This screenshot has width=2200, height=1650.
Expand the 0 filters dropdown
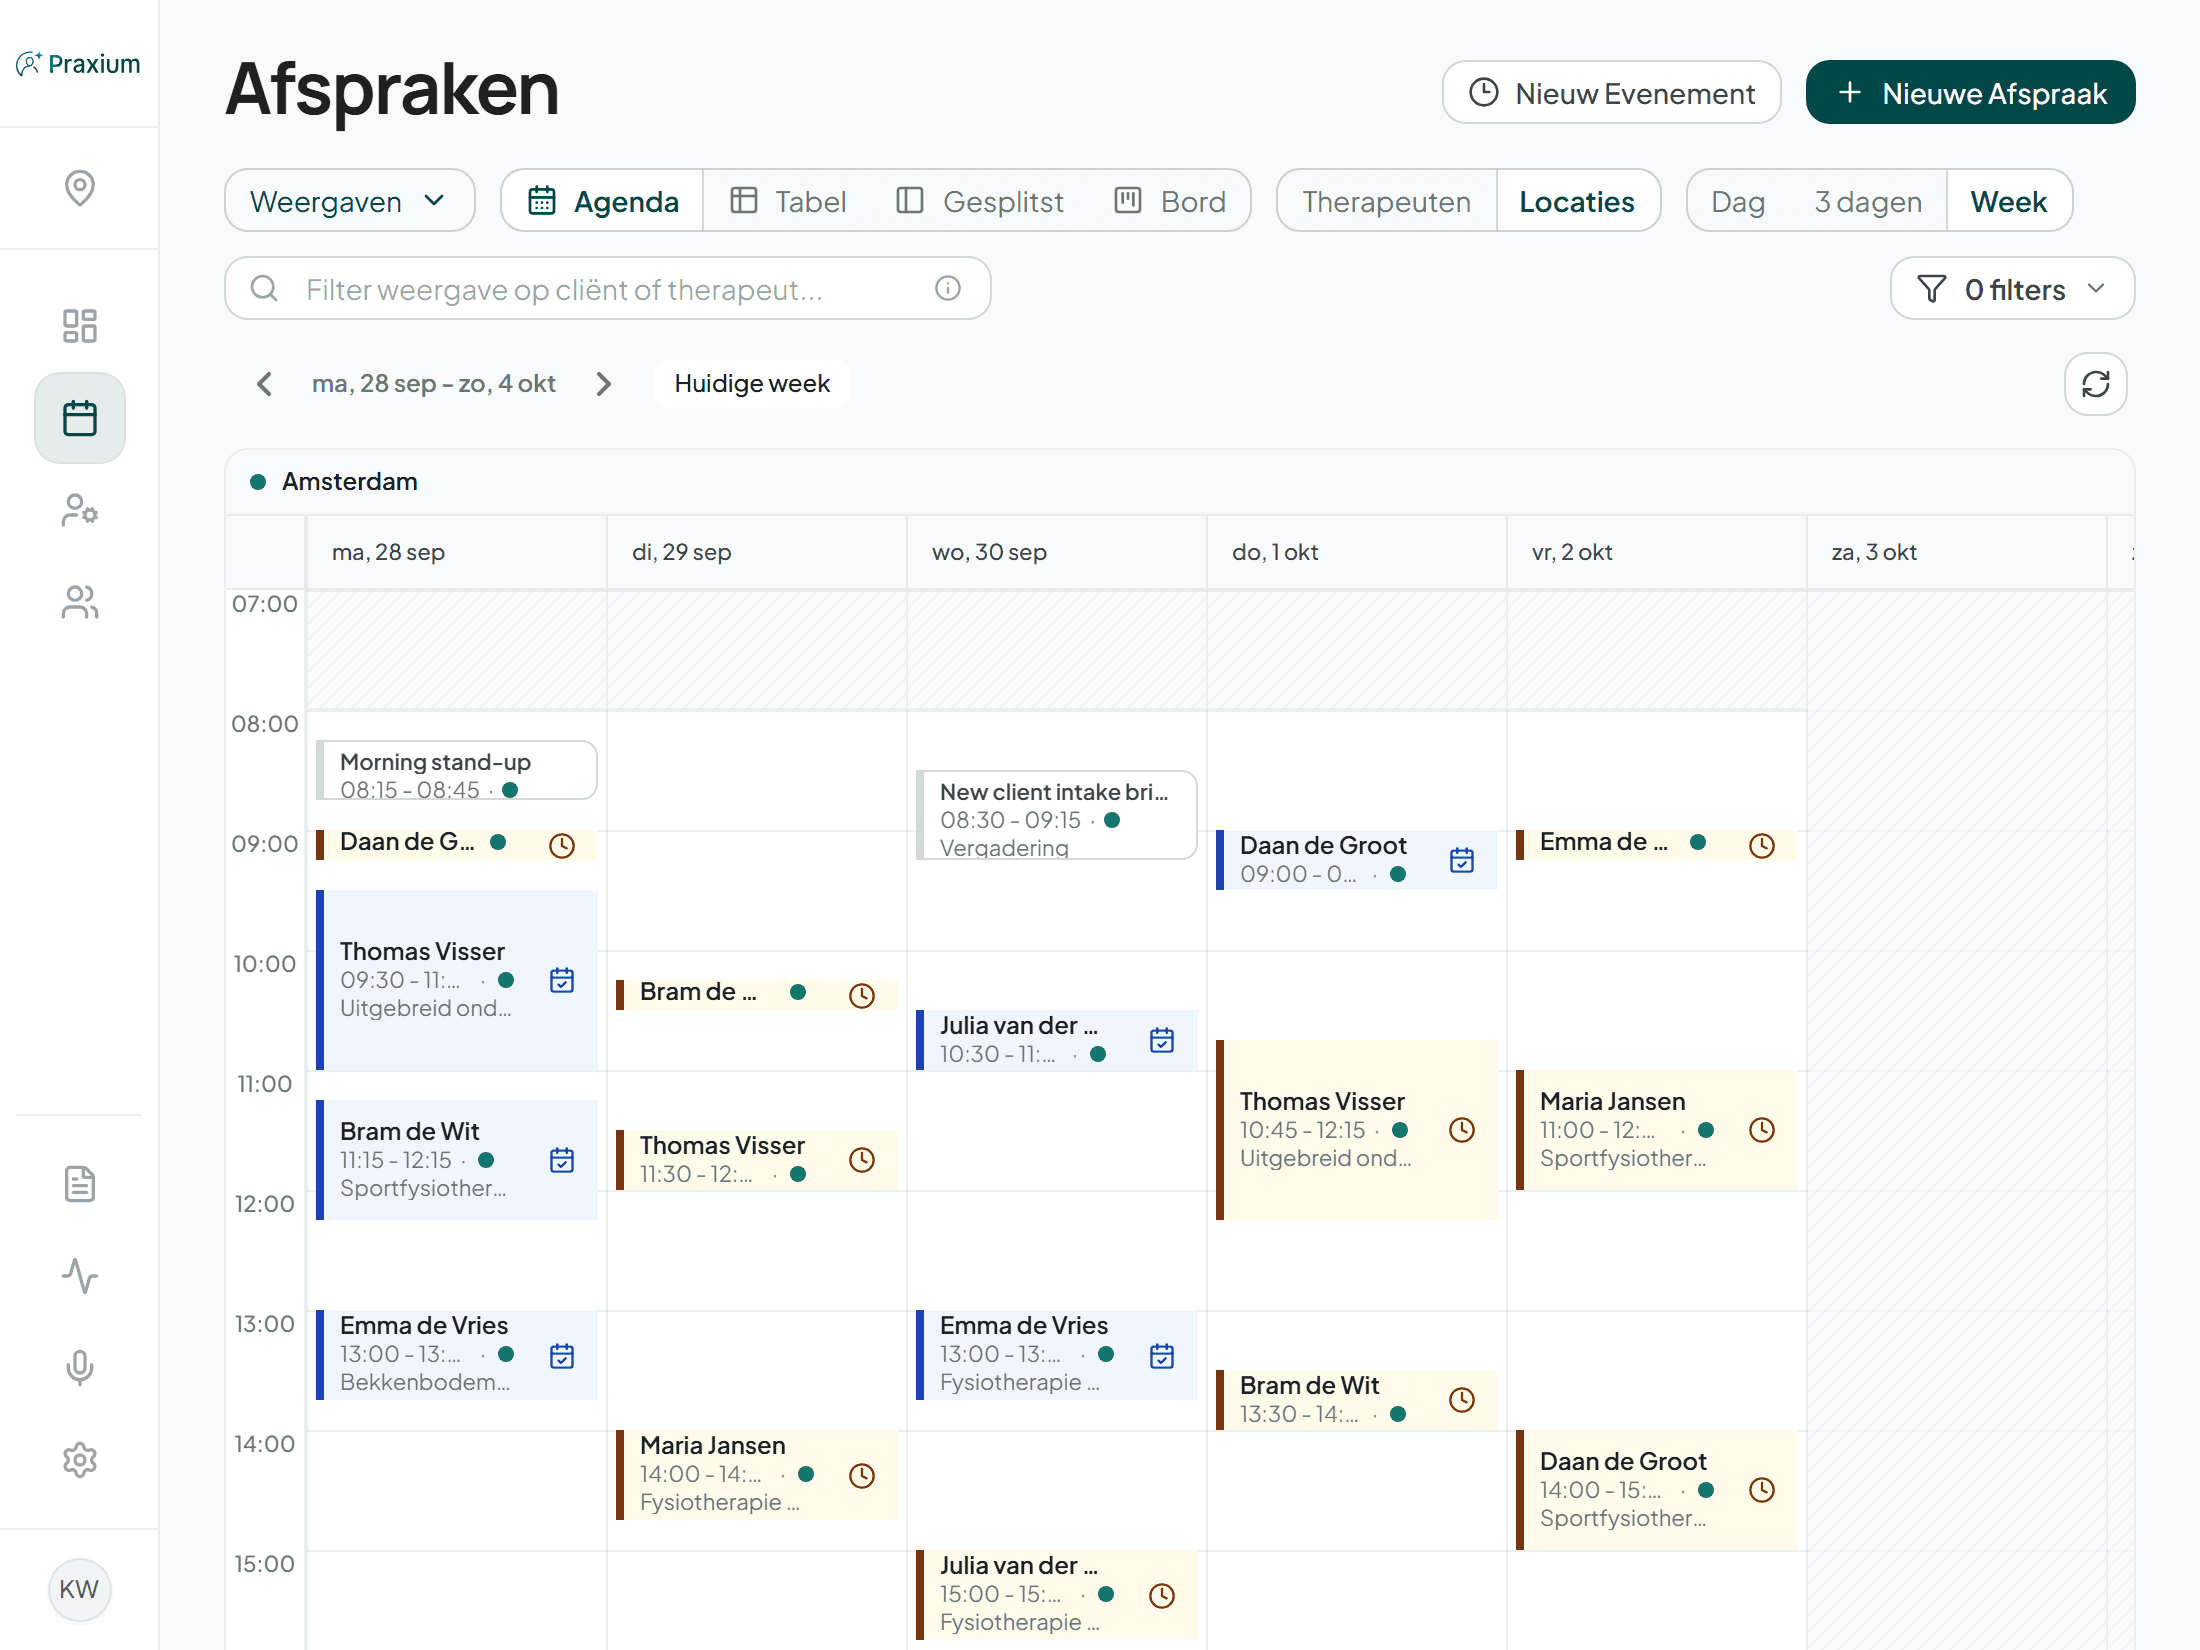tap(2012, 289)
